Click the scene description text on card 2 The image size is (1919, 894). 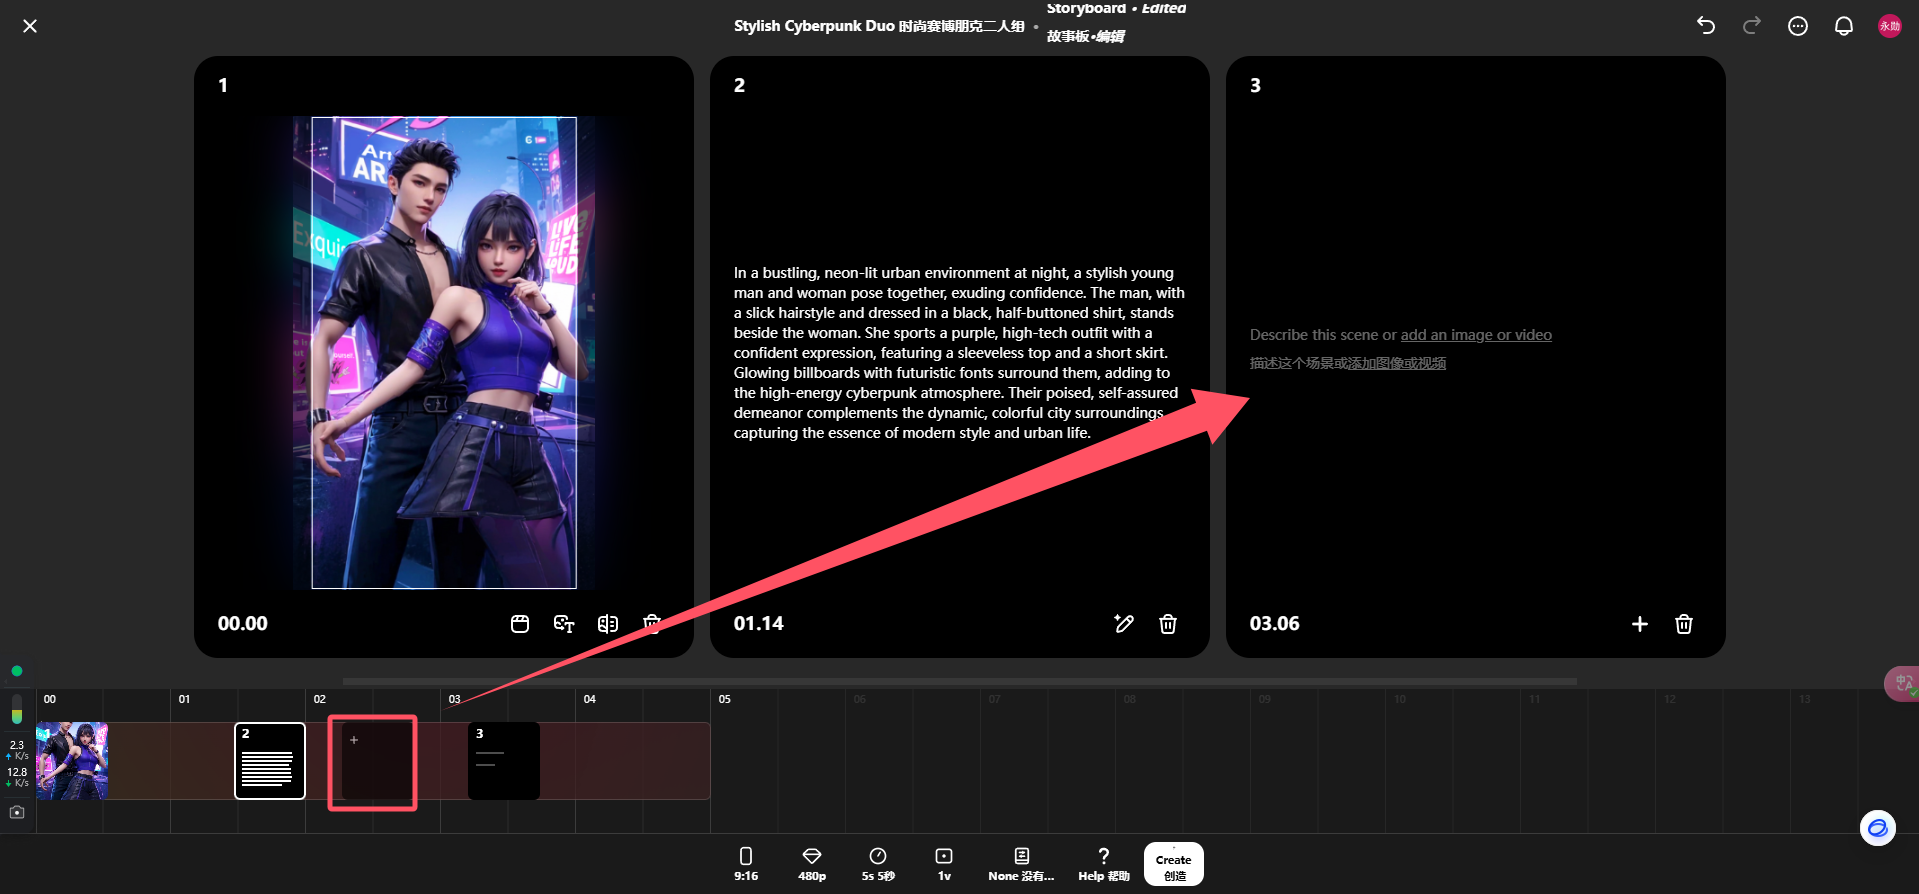point(959,353)
